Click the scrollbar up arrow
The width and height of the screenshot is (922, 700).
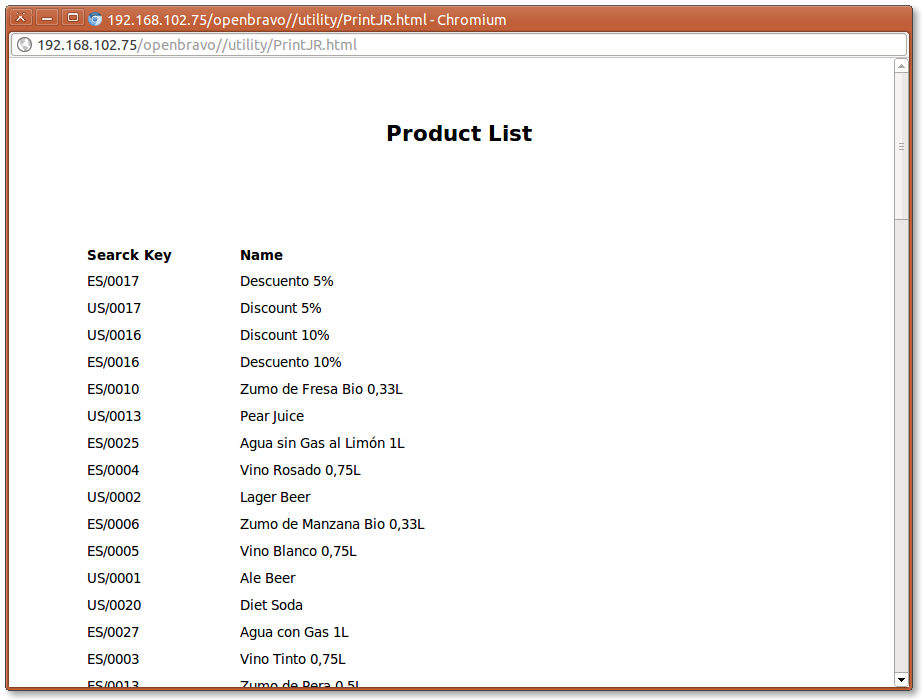(900, 67)
